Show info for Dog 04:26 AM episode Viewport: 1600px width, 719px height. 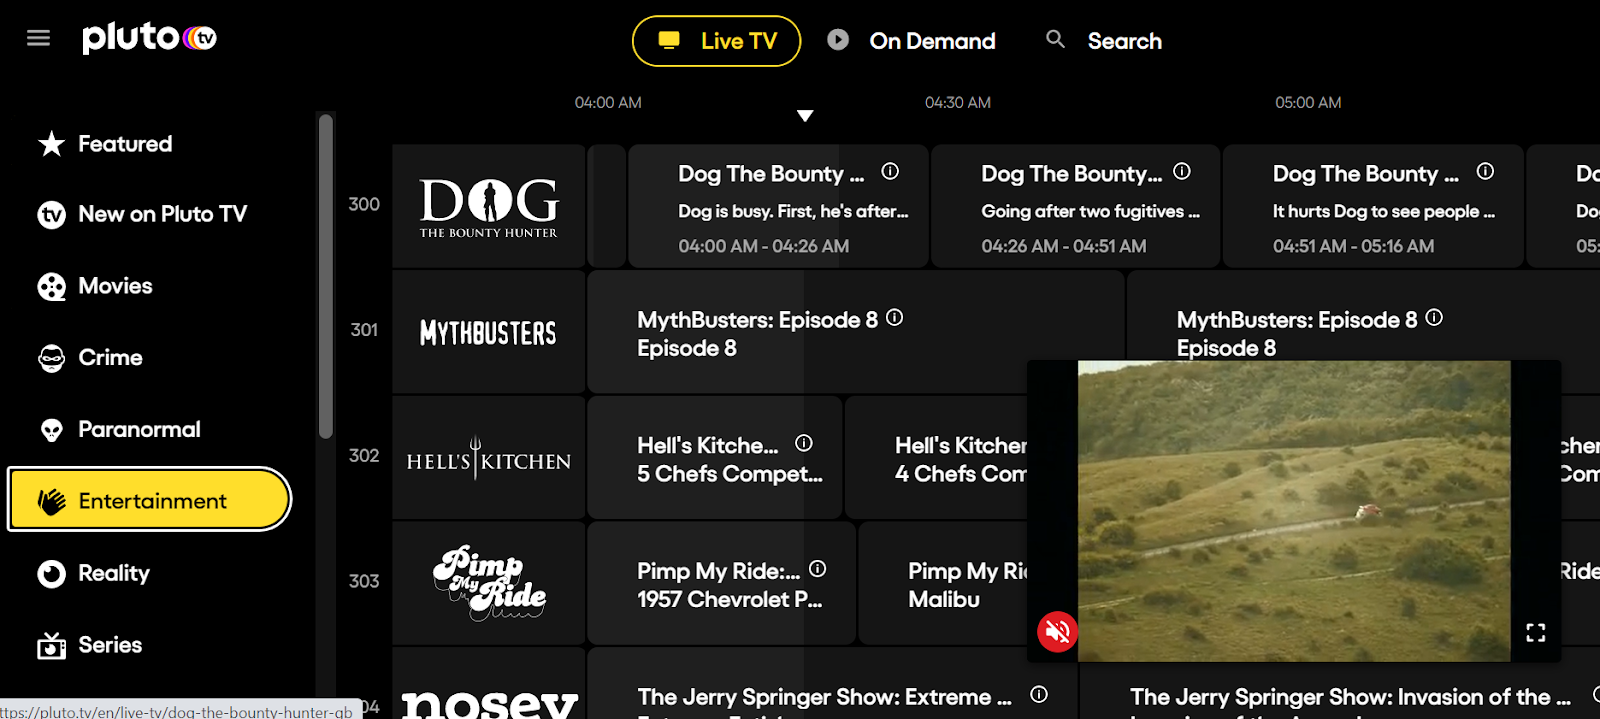tap(1182, 172)
